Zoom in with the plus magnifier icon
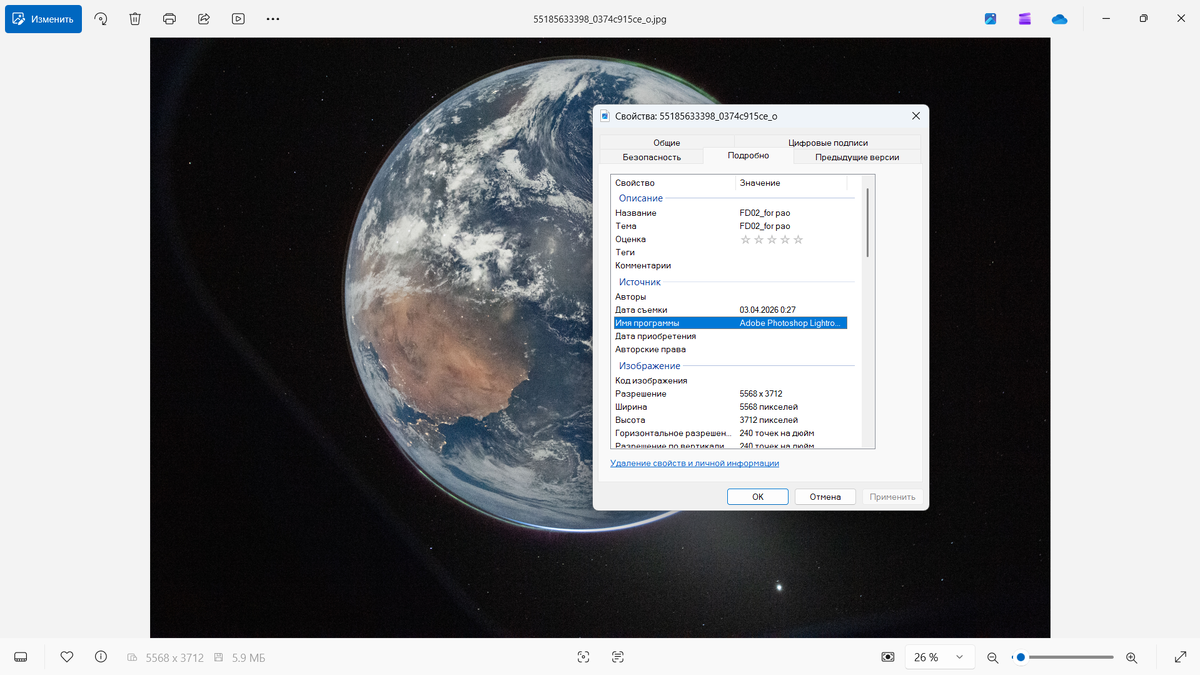1200x675 pixels. tap(1132, 657)
